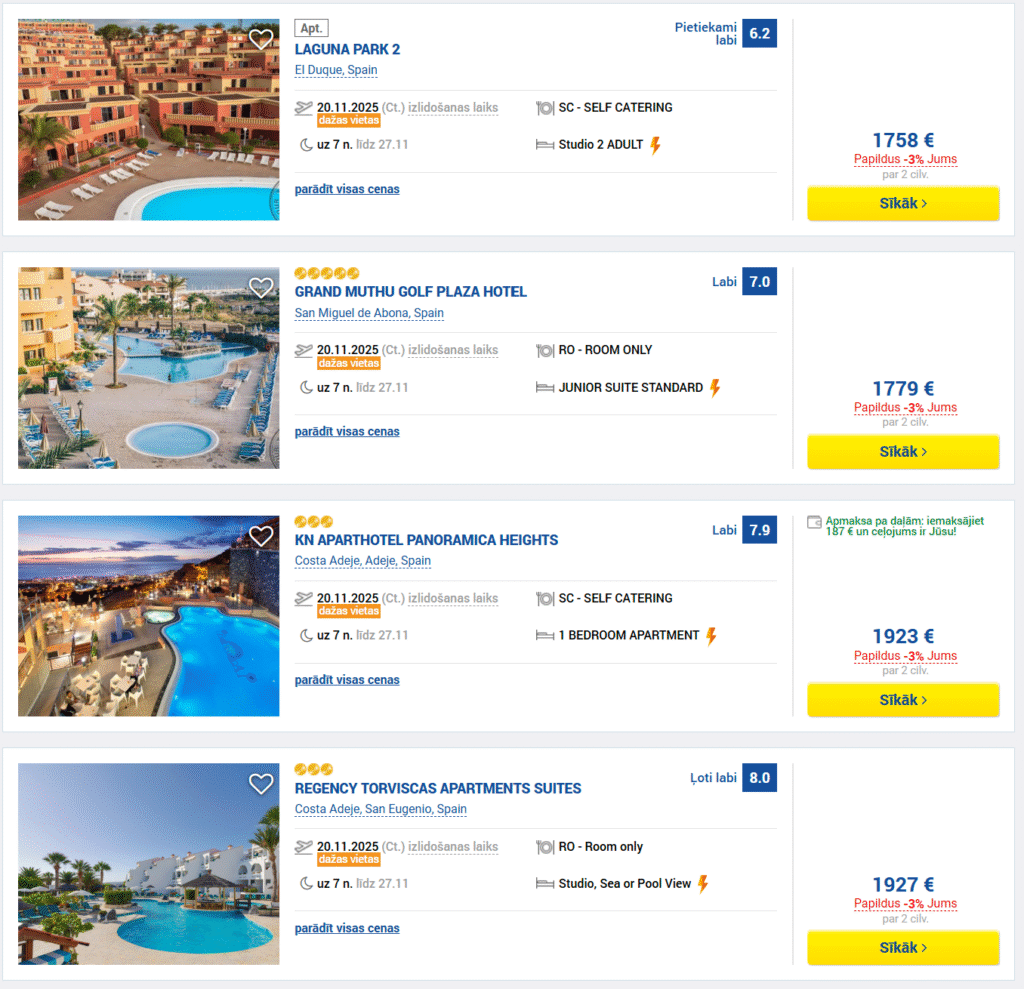This screenshot has width=1024, height=989.
Task: Click airplane icon in Laguna Park 2 listing
Action: 304,108
